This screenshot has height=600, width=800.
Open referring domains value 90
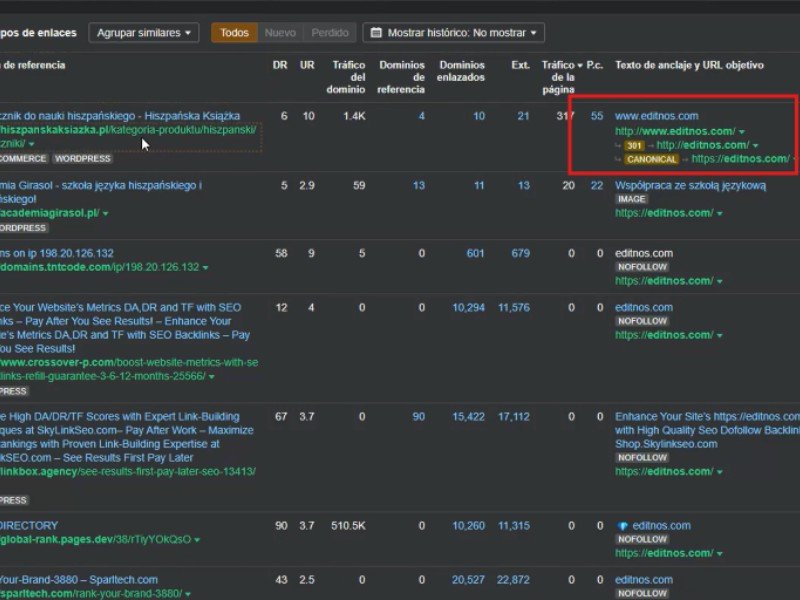pyautogui.click(x=419, y=416)
